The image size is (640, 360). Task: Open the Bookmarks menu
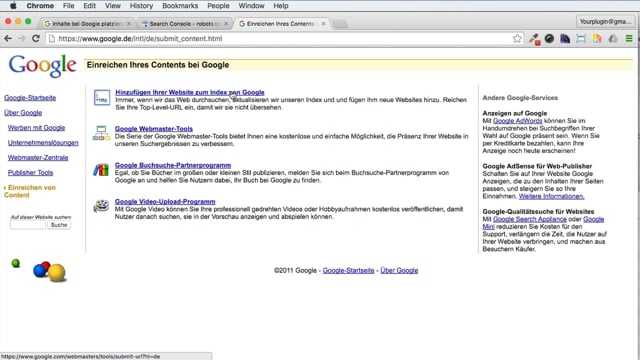(x=180, y=6)
